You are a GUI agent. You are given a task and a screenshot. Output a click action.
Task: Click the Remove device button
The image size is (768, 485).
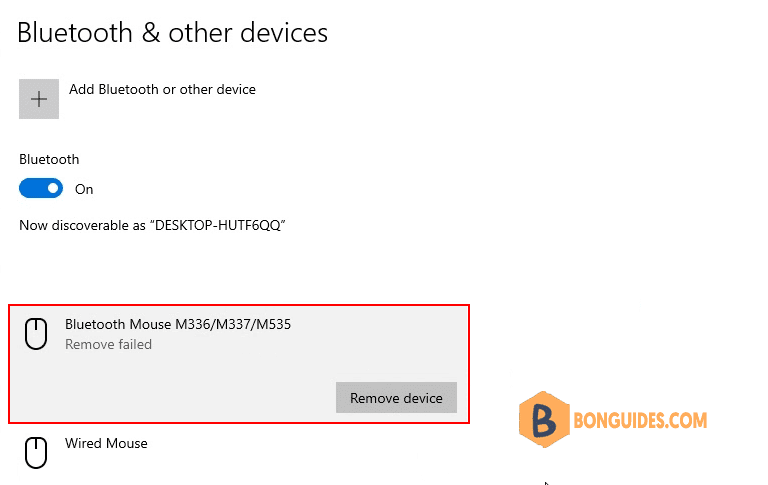click(396, 398)
